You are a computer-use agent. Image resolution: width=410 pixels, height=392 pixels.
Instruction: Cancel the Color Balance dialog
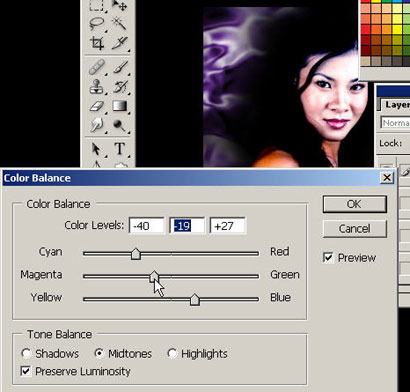pyautogui.click(x=355, y=229)
